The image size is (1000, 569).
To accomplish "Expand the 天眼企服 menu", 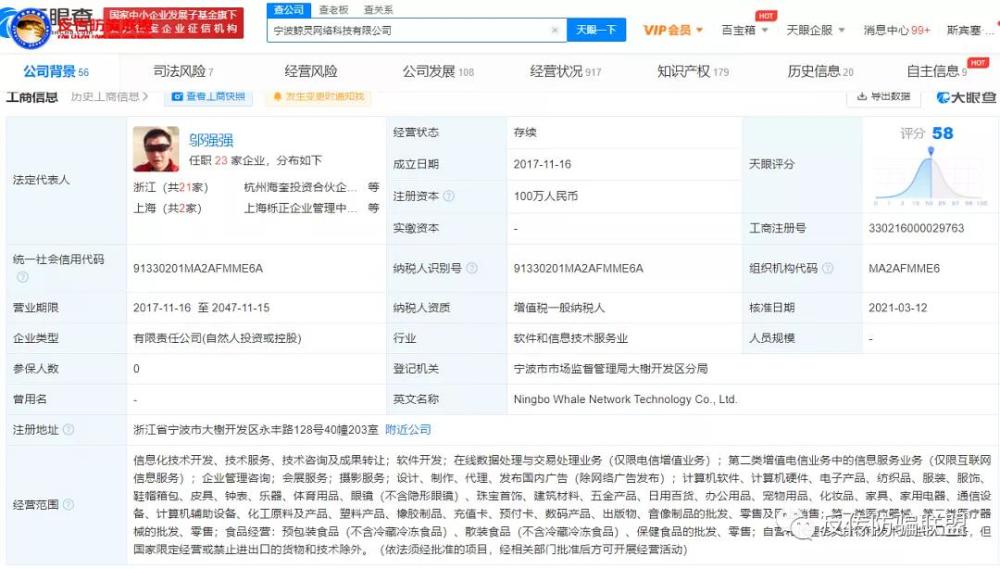I will [x=815, y=30].
